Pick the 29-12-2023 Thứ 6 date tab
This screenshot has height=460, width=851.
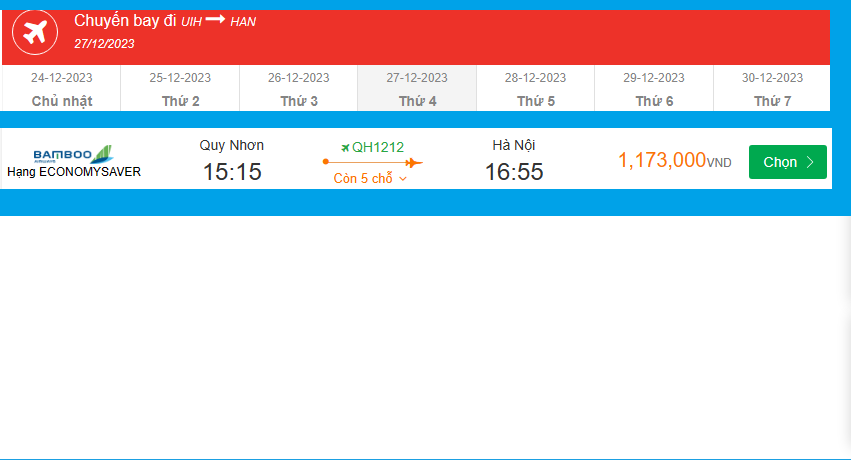pyautogui.click(x=654, y=89)
